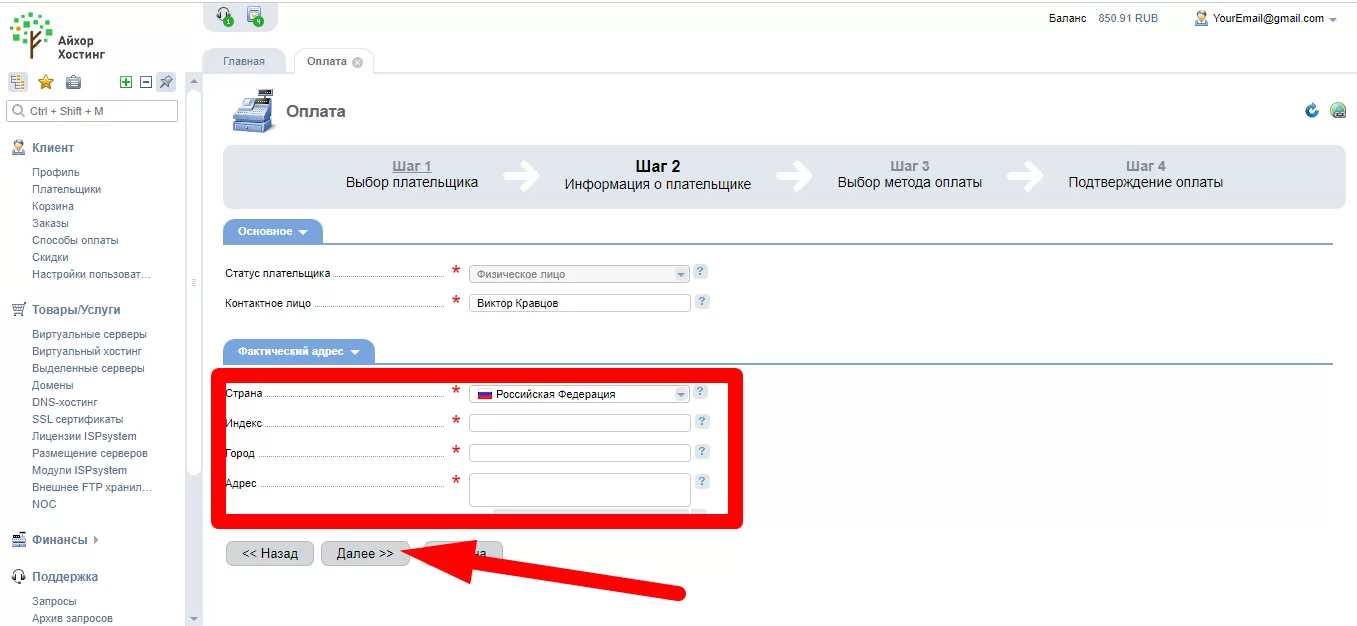
Task: Expand the YourEmail@gmail.com account menu
Action: tap(1266, 18)
